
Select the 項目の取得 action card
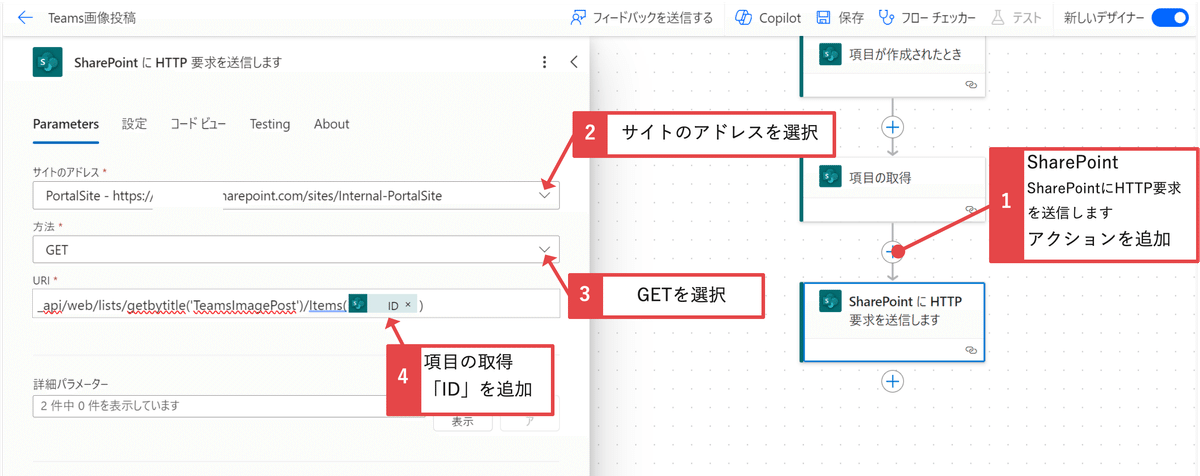tap(892, 188)
